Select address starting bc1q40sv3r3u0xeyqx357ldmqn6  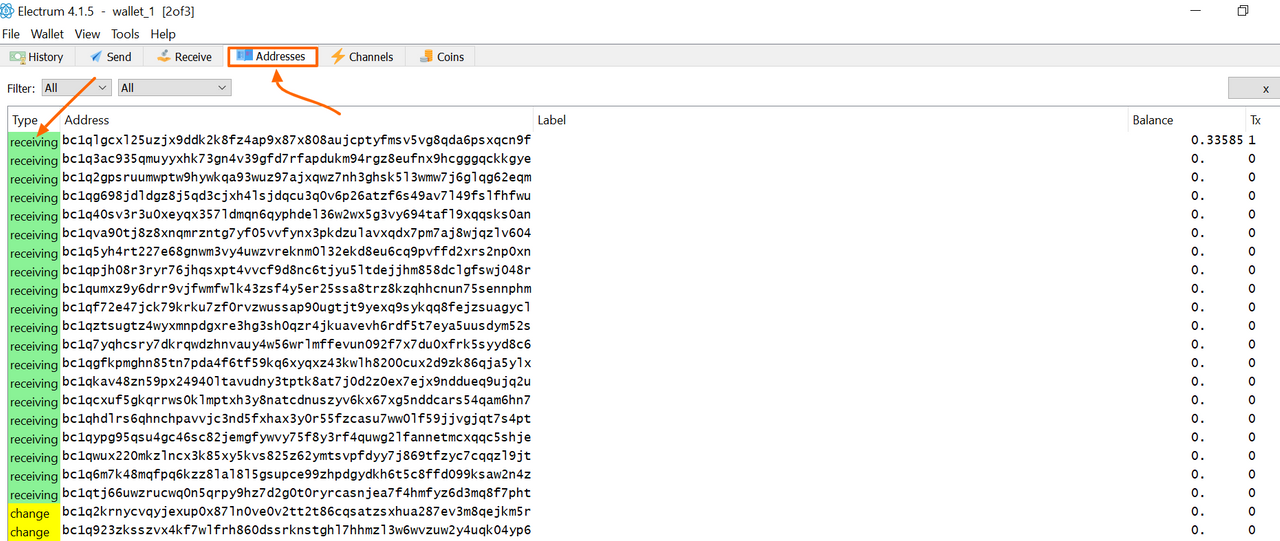[x=297, y=215]
